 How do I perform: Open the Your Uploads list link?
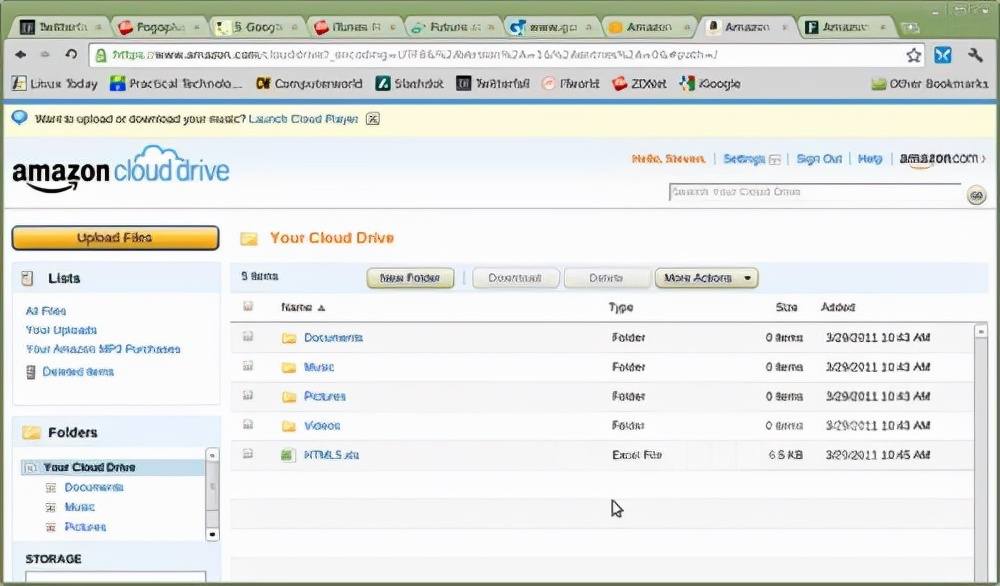pyautogui.click(x=61, y=330)
